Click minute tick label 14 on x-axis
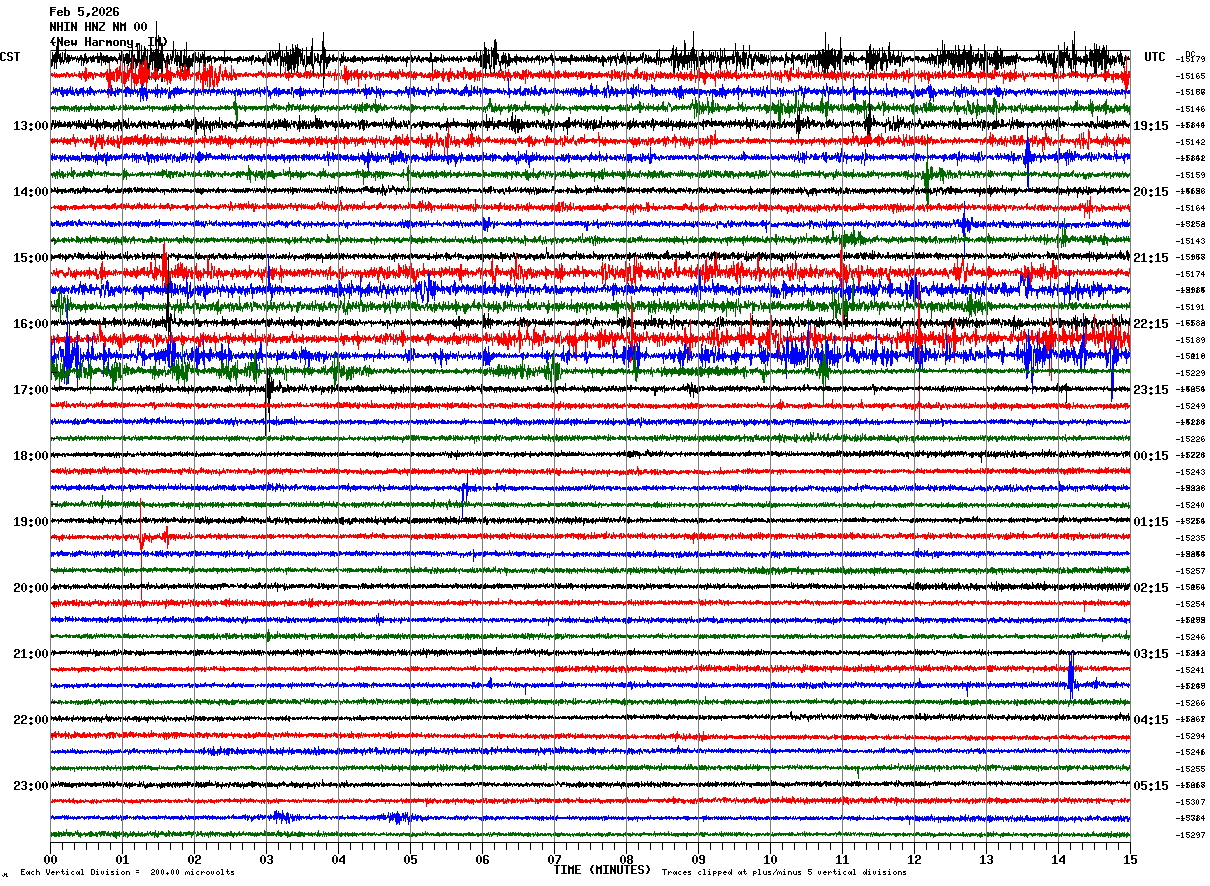 tap(1058, 859)
